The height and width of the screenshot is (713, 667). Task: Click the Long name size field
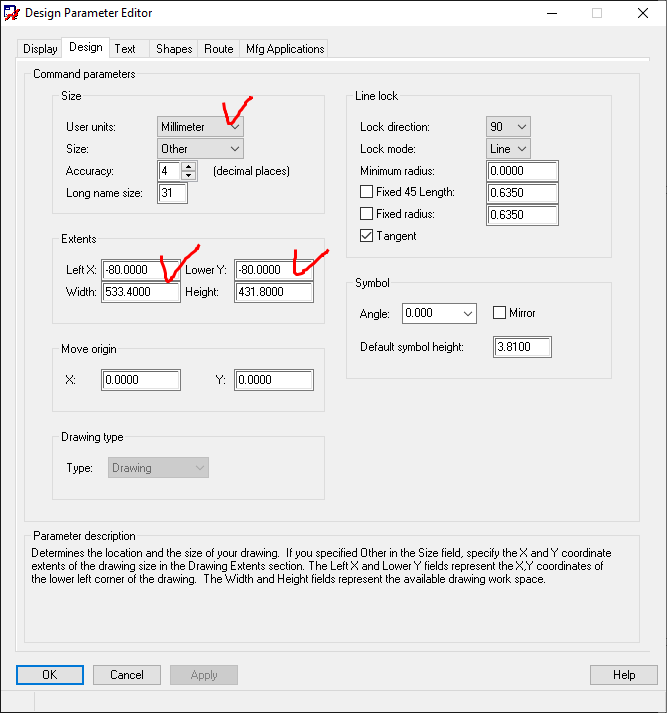pyautogui.click(x=172, y=193)
